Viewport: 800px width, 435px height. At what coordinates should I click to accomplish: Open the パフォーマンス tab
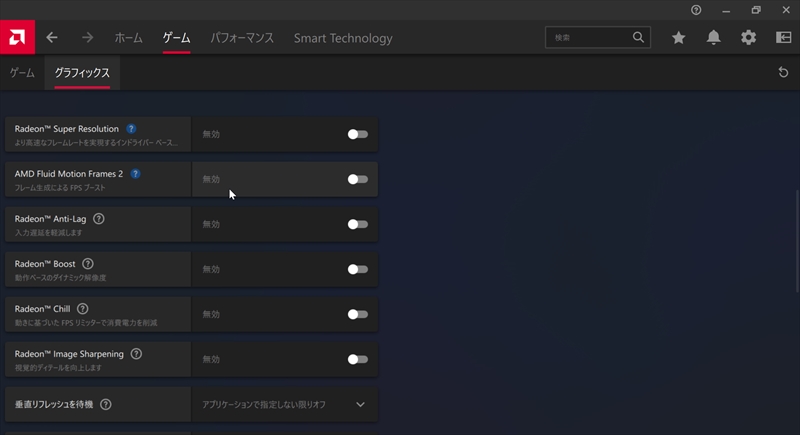(242, 38)
